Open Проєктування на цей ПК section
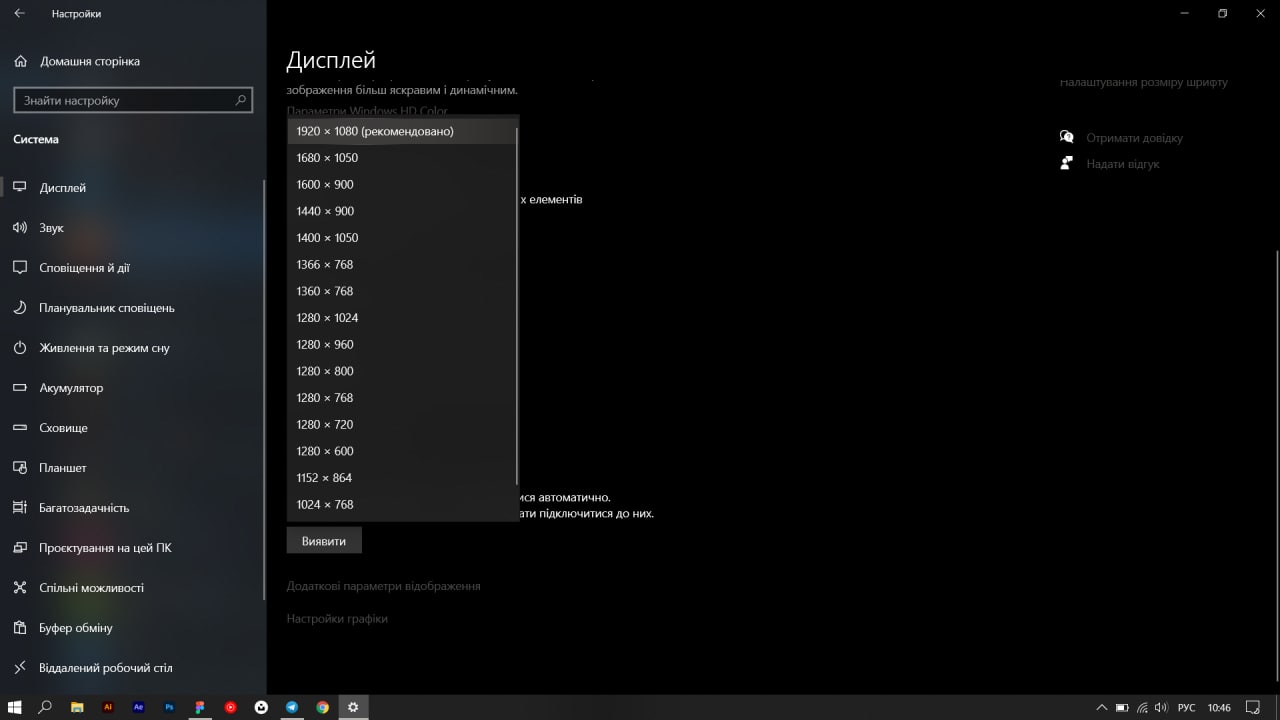 (x=133, y=548)
